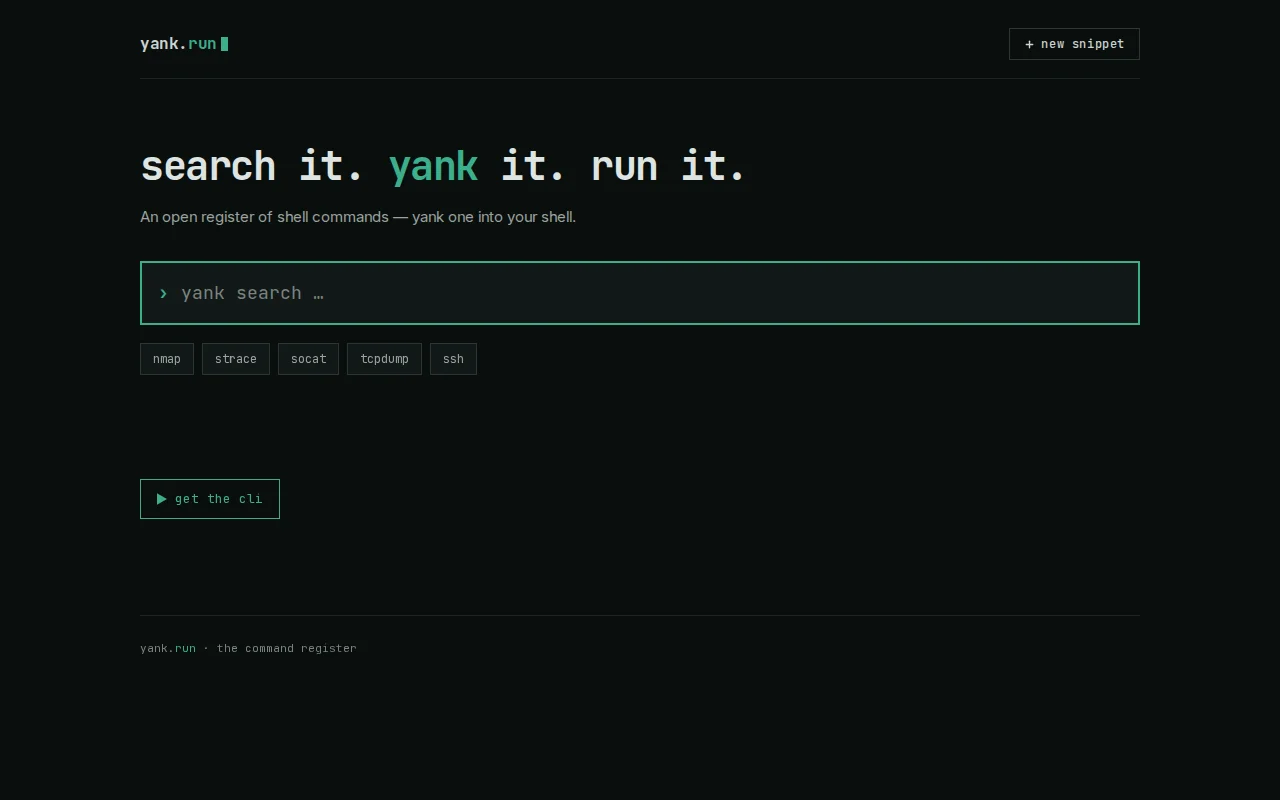
Task: Choose the socat tag chip
Action: (308, 359)
